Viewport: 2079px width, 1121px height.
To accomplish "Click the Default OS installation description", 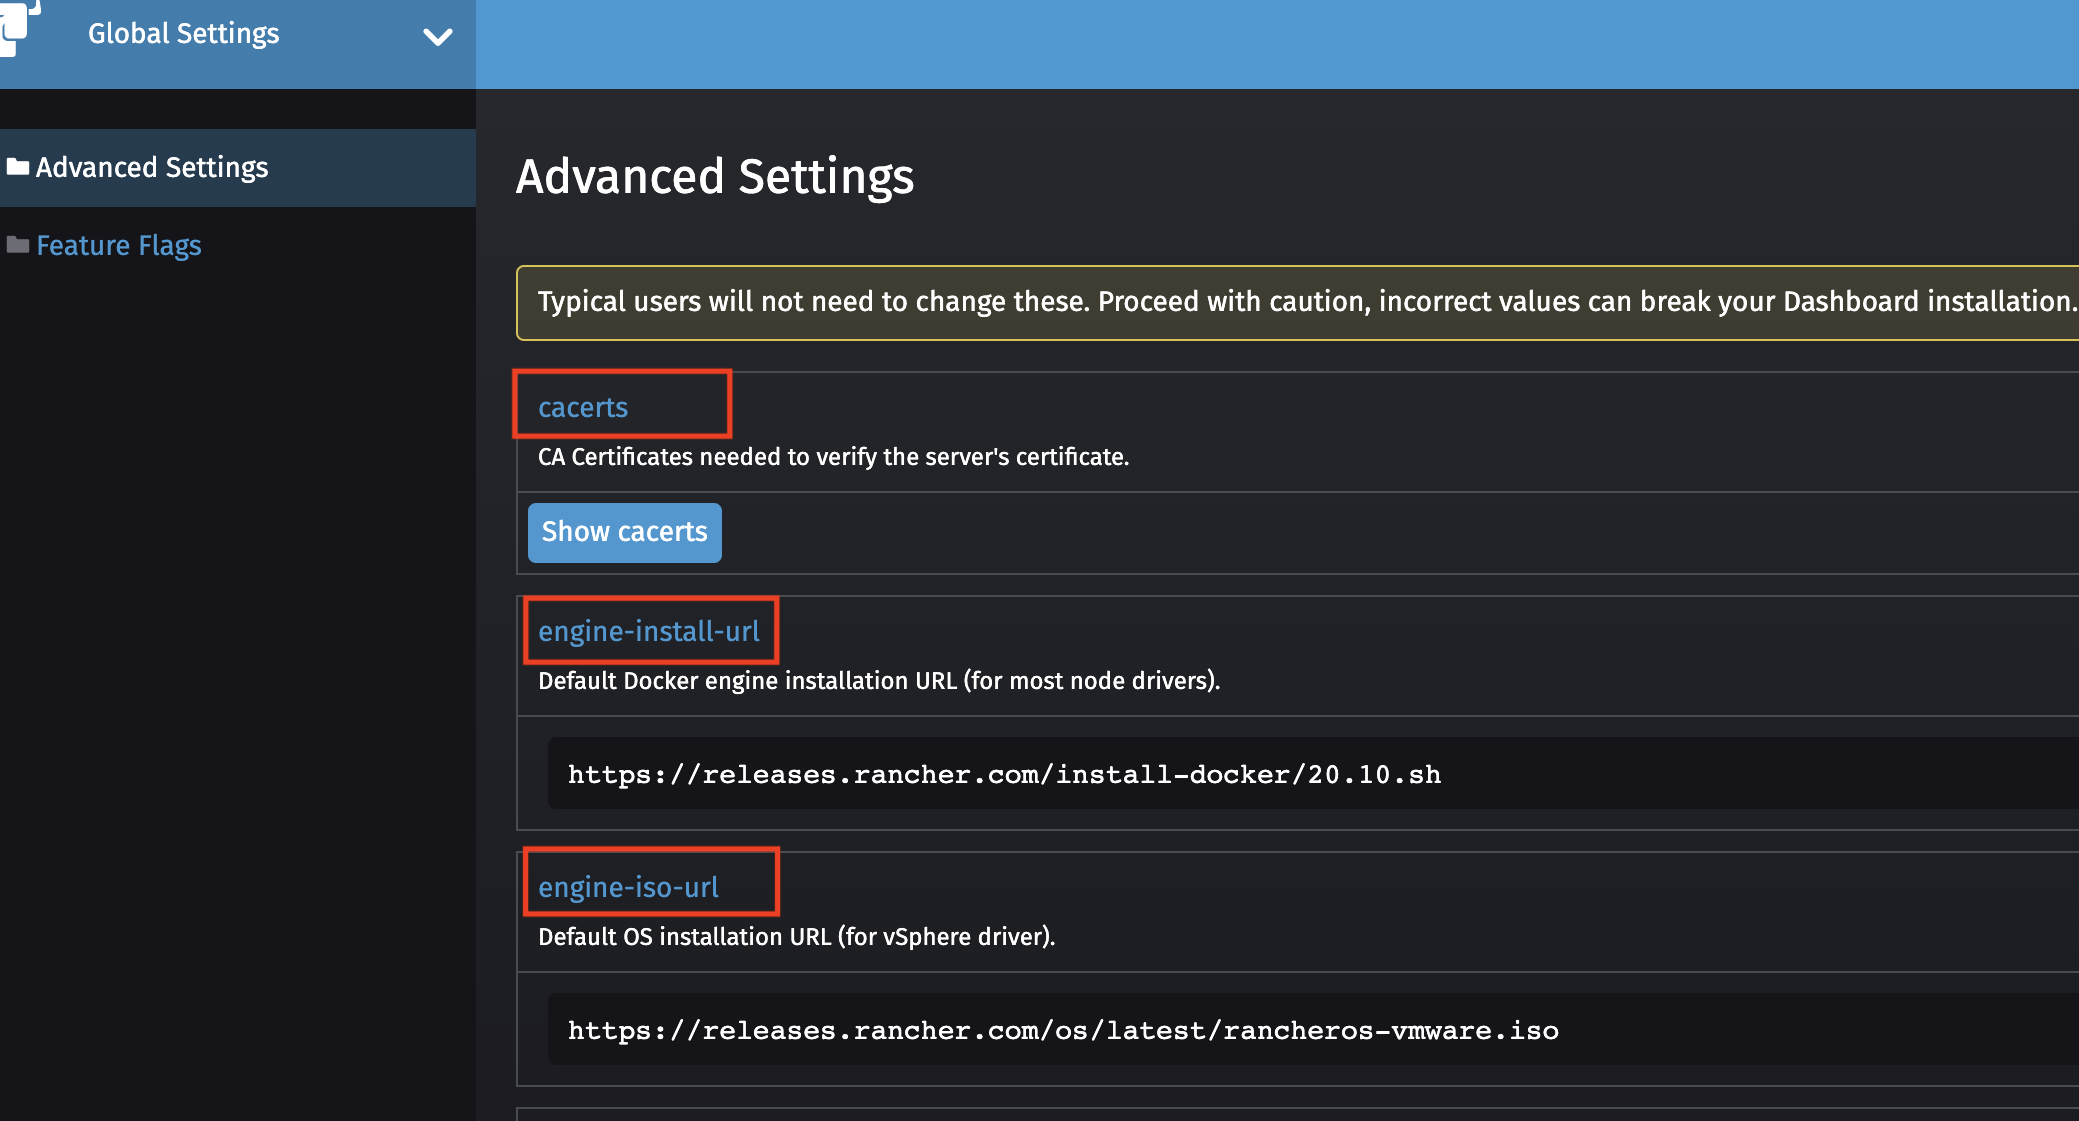I will coord(797,937).
